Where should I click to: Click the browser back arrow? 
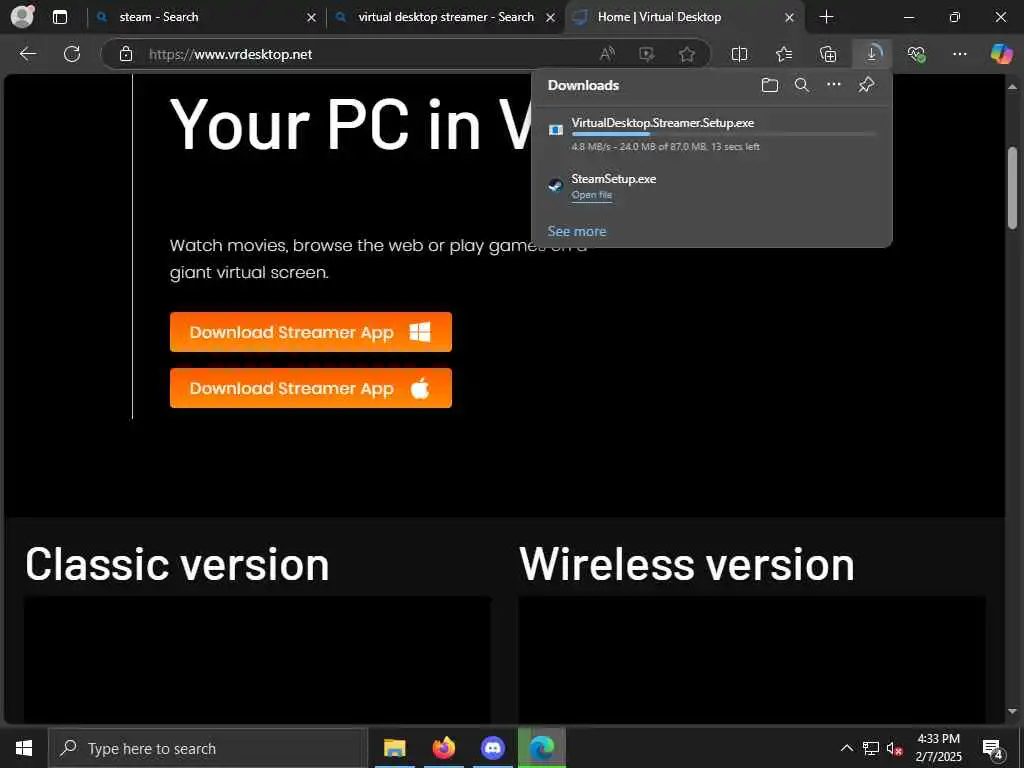pyautogui.click(x=28, y=54)
